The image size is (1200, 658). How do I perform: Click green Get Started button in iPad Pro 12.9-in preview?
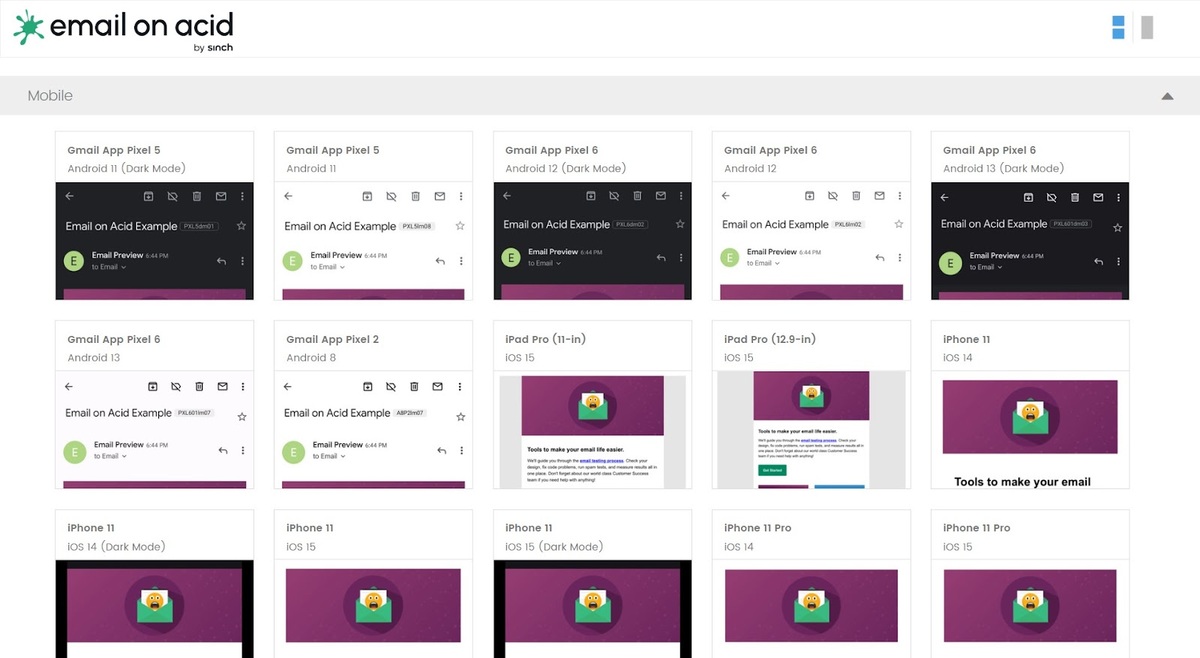click(773, 469)
